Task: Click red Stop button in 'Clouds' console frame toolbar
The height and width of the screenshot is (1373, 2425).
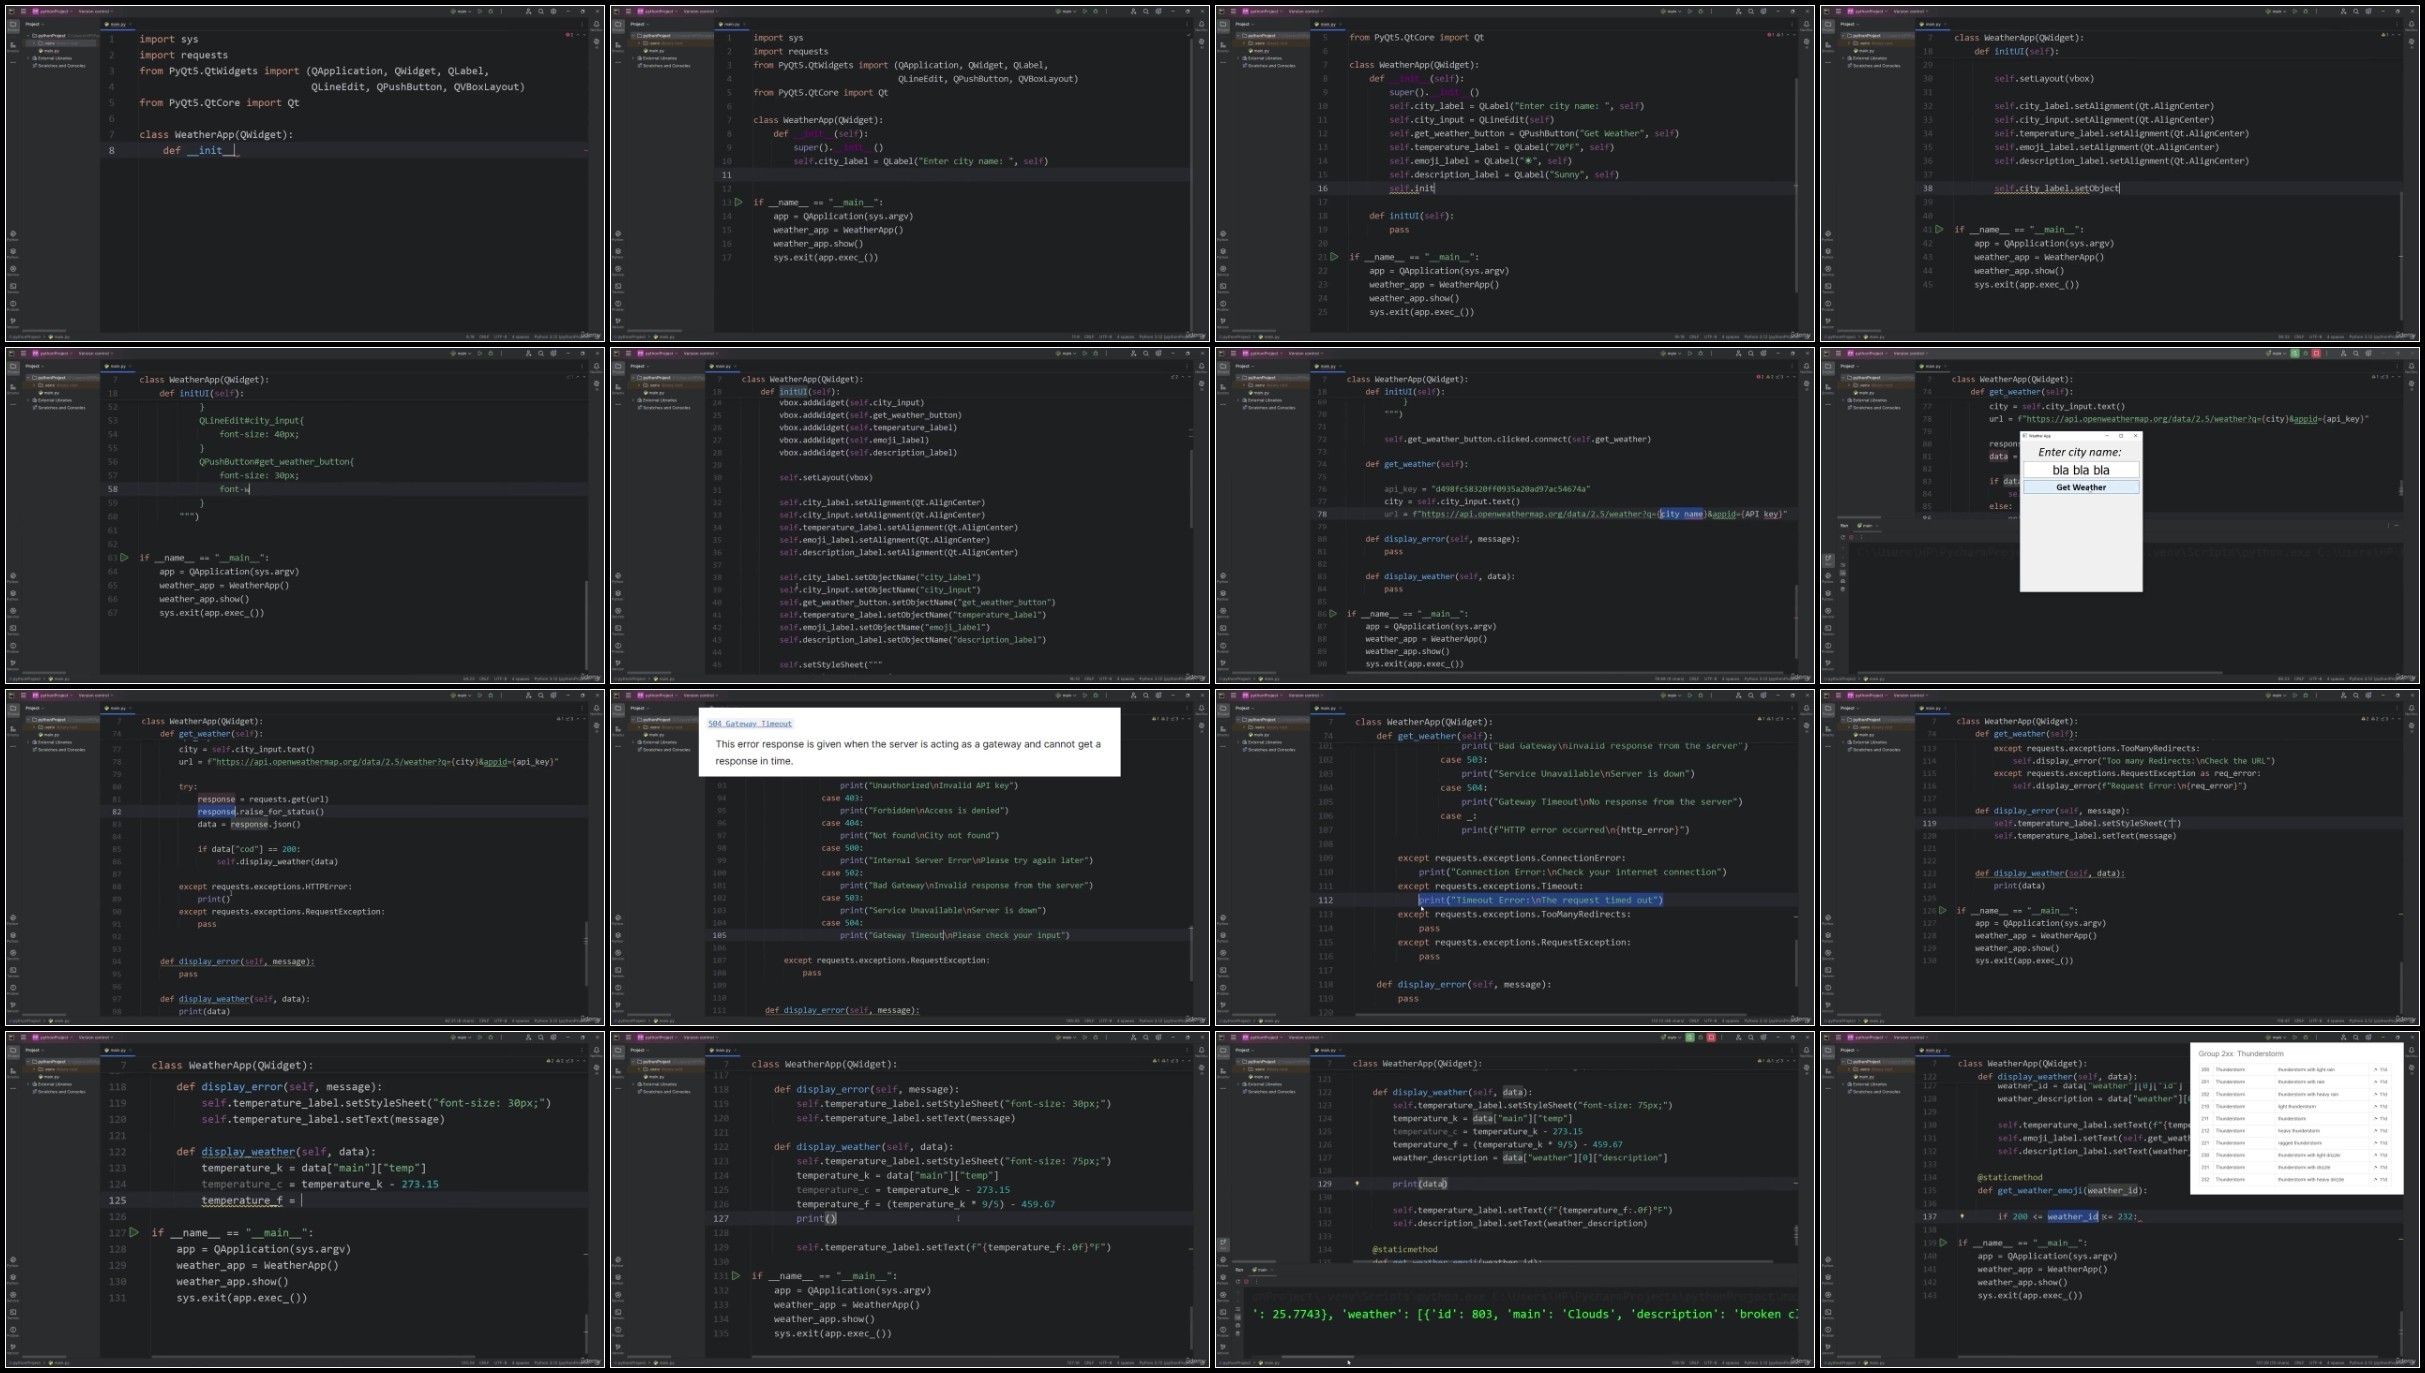Action: pos(1711,1037)
